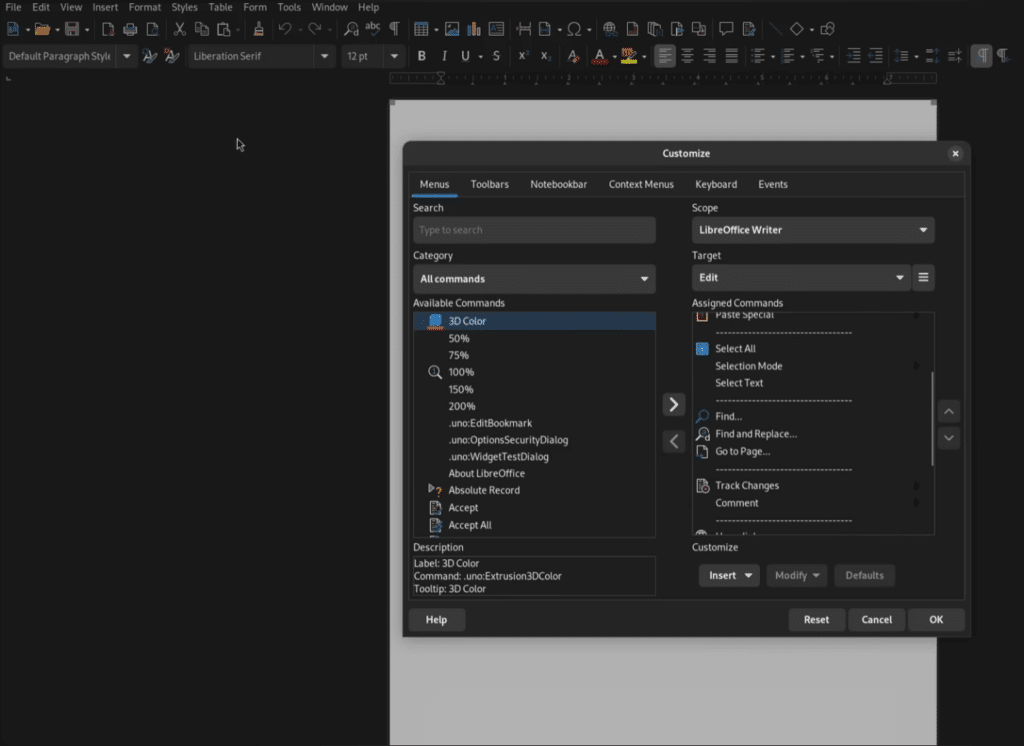1024x746 pixels.
Task: Open the Category All commands dropdown
Action: [x=534, y=279]
